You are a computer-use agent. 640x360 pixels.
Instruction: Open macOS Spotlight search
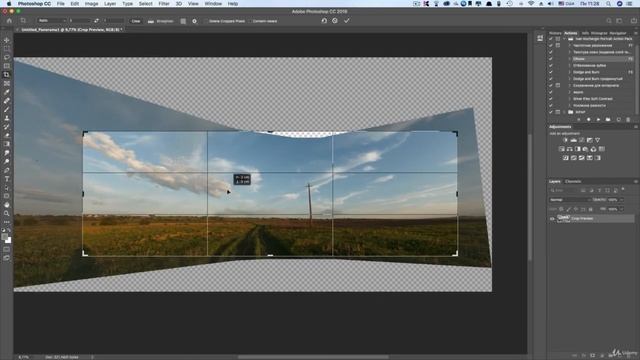(608, 4)
